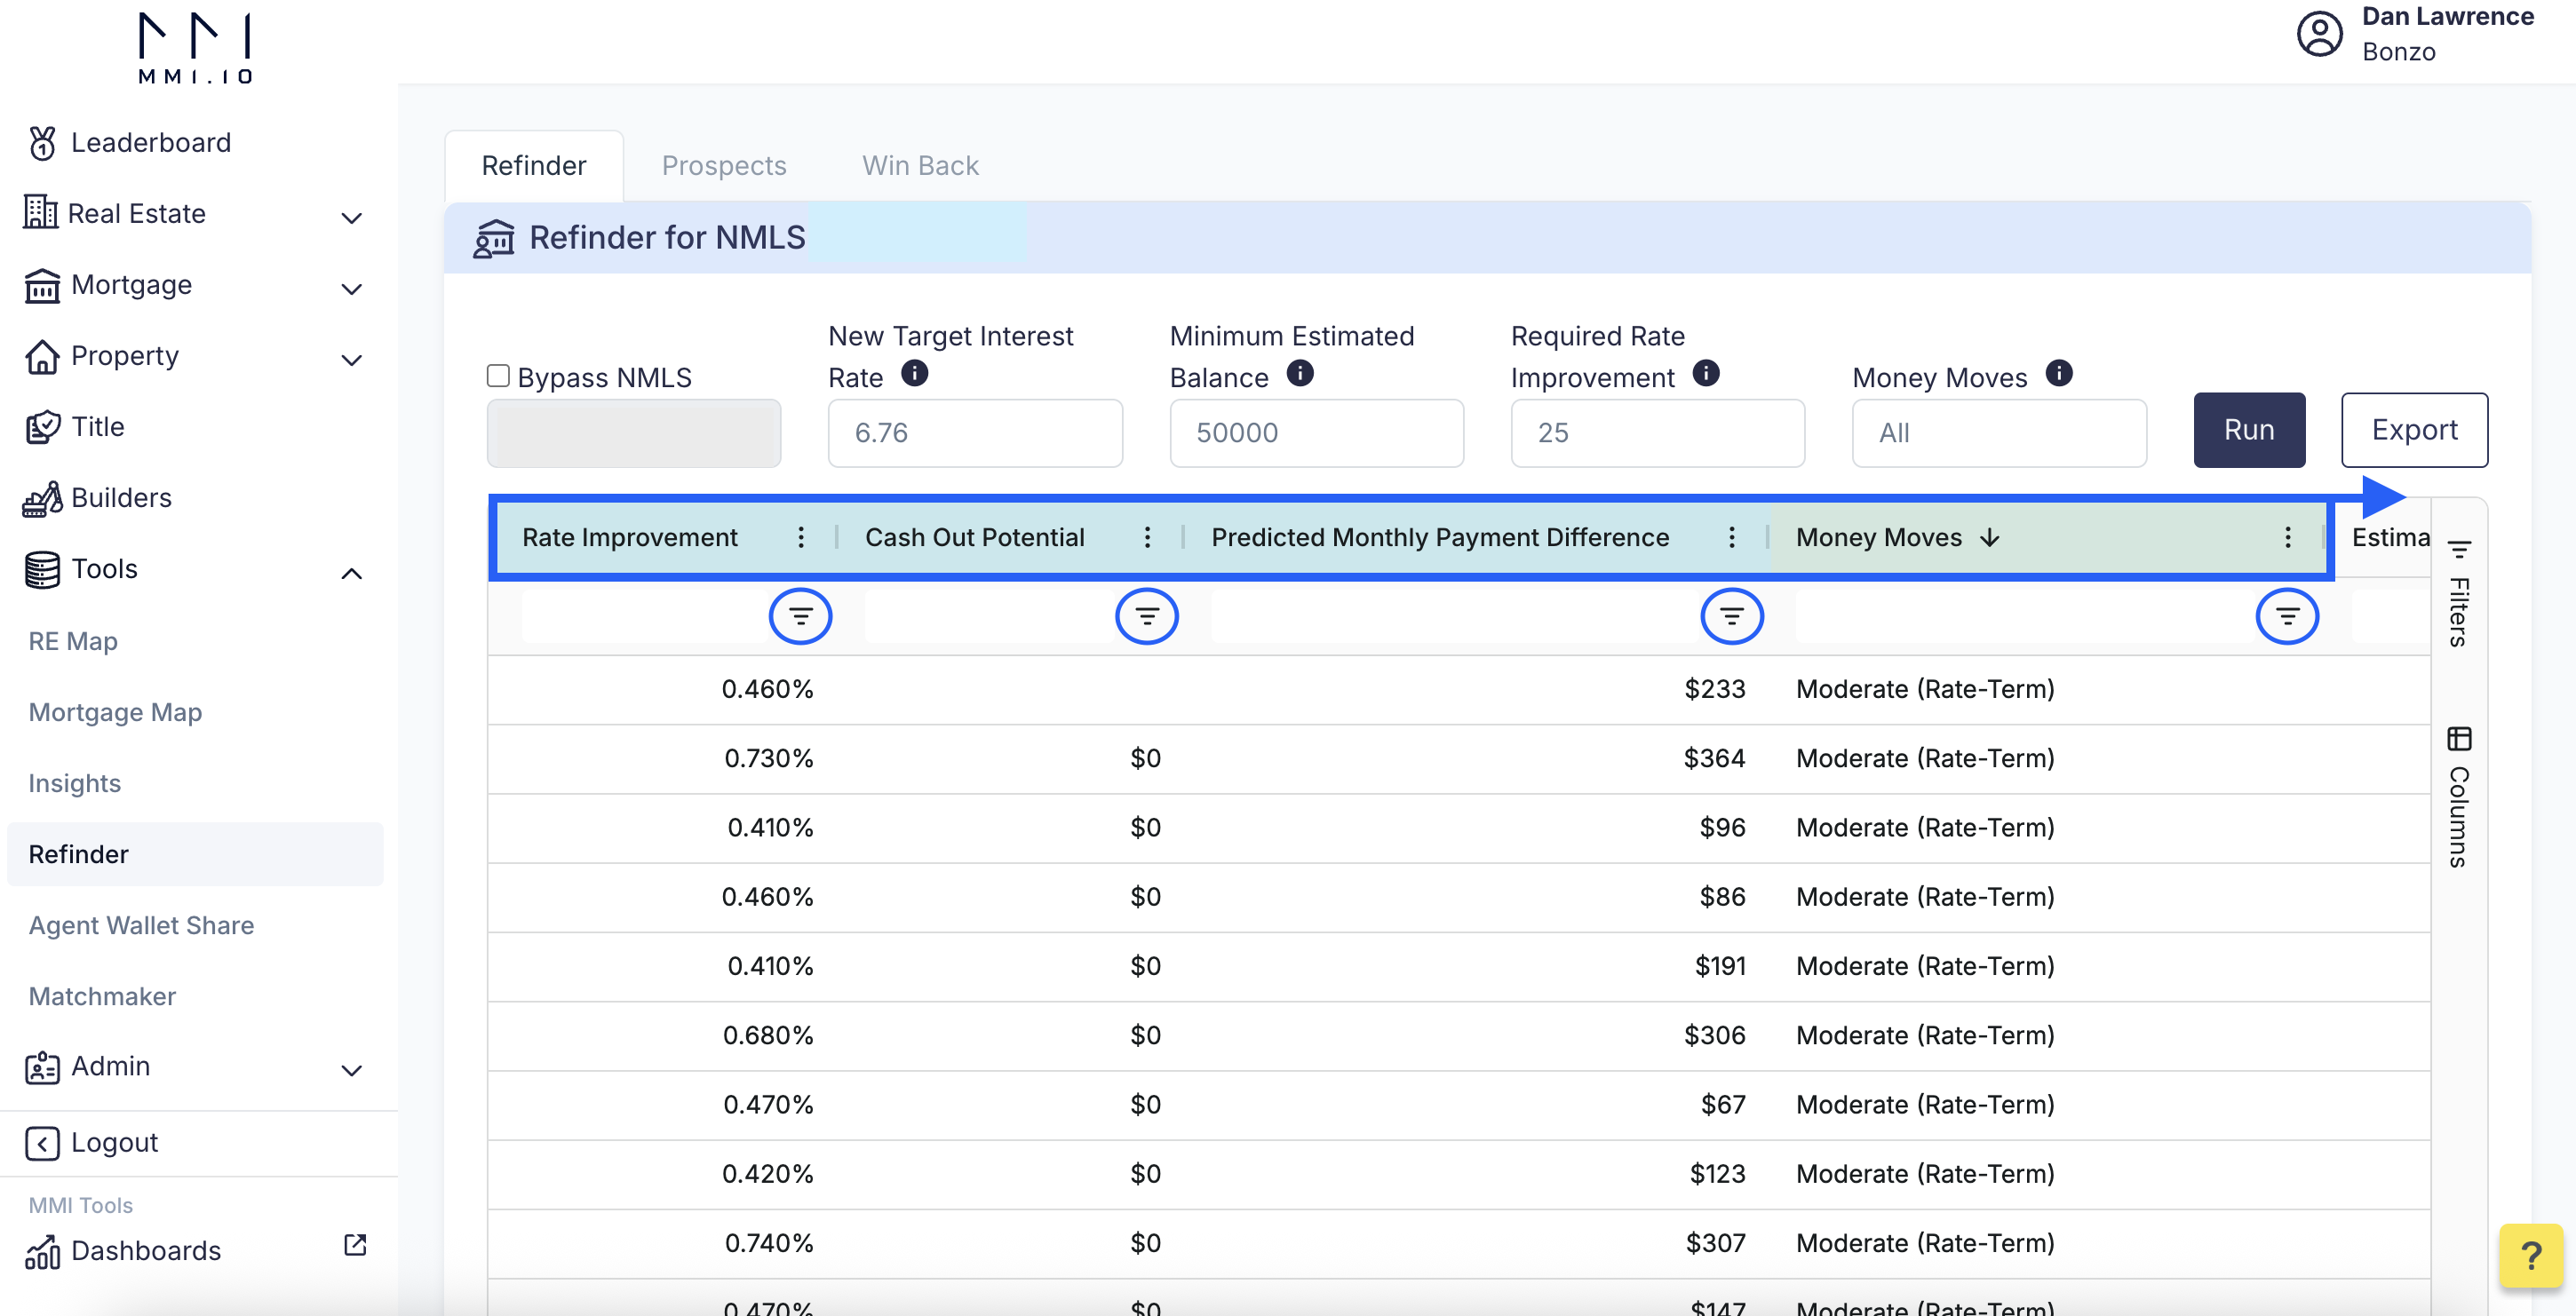This screenshot has width=2576, height=1316.
Task: Open Dashboards external link icon
Action: click(355, 1244)
